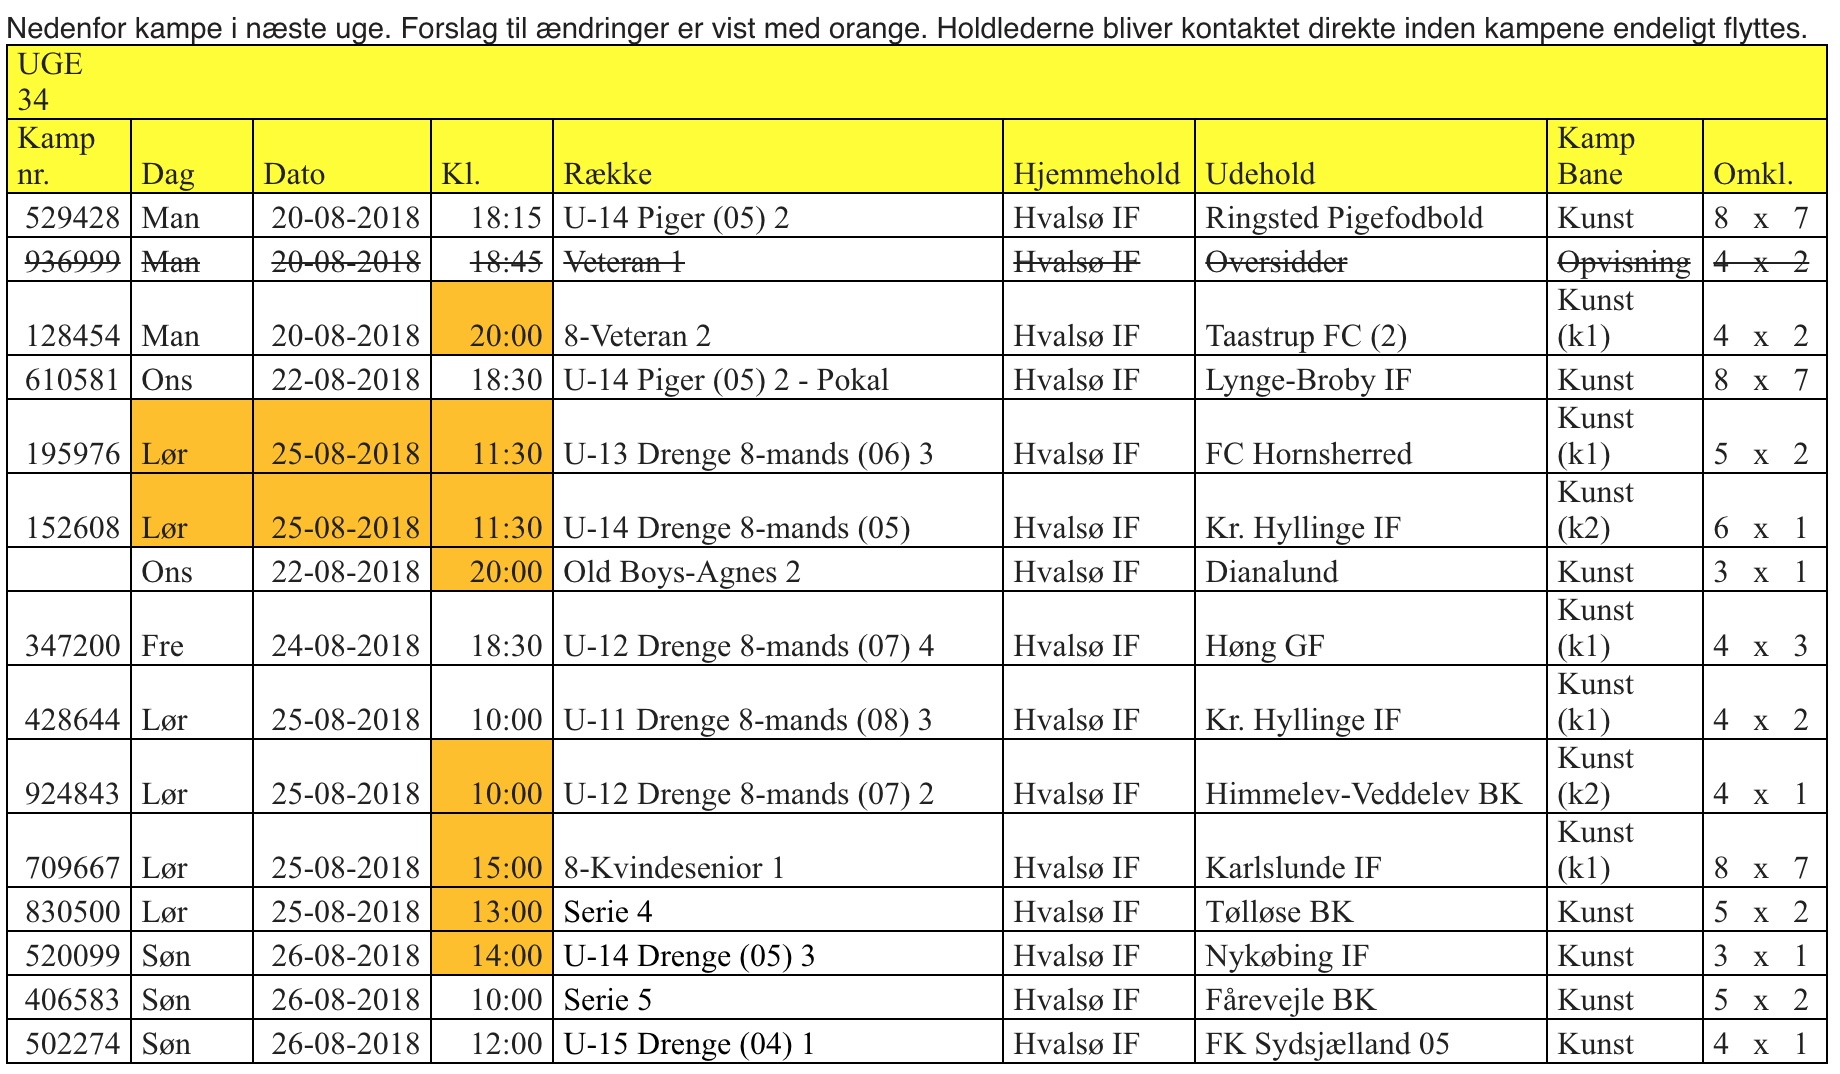This screenshot has height=1074, width=1840.
Task: Click opponent 'Fårevejle BK'
Action: tap(1371, 998)
